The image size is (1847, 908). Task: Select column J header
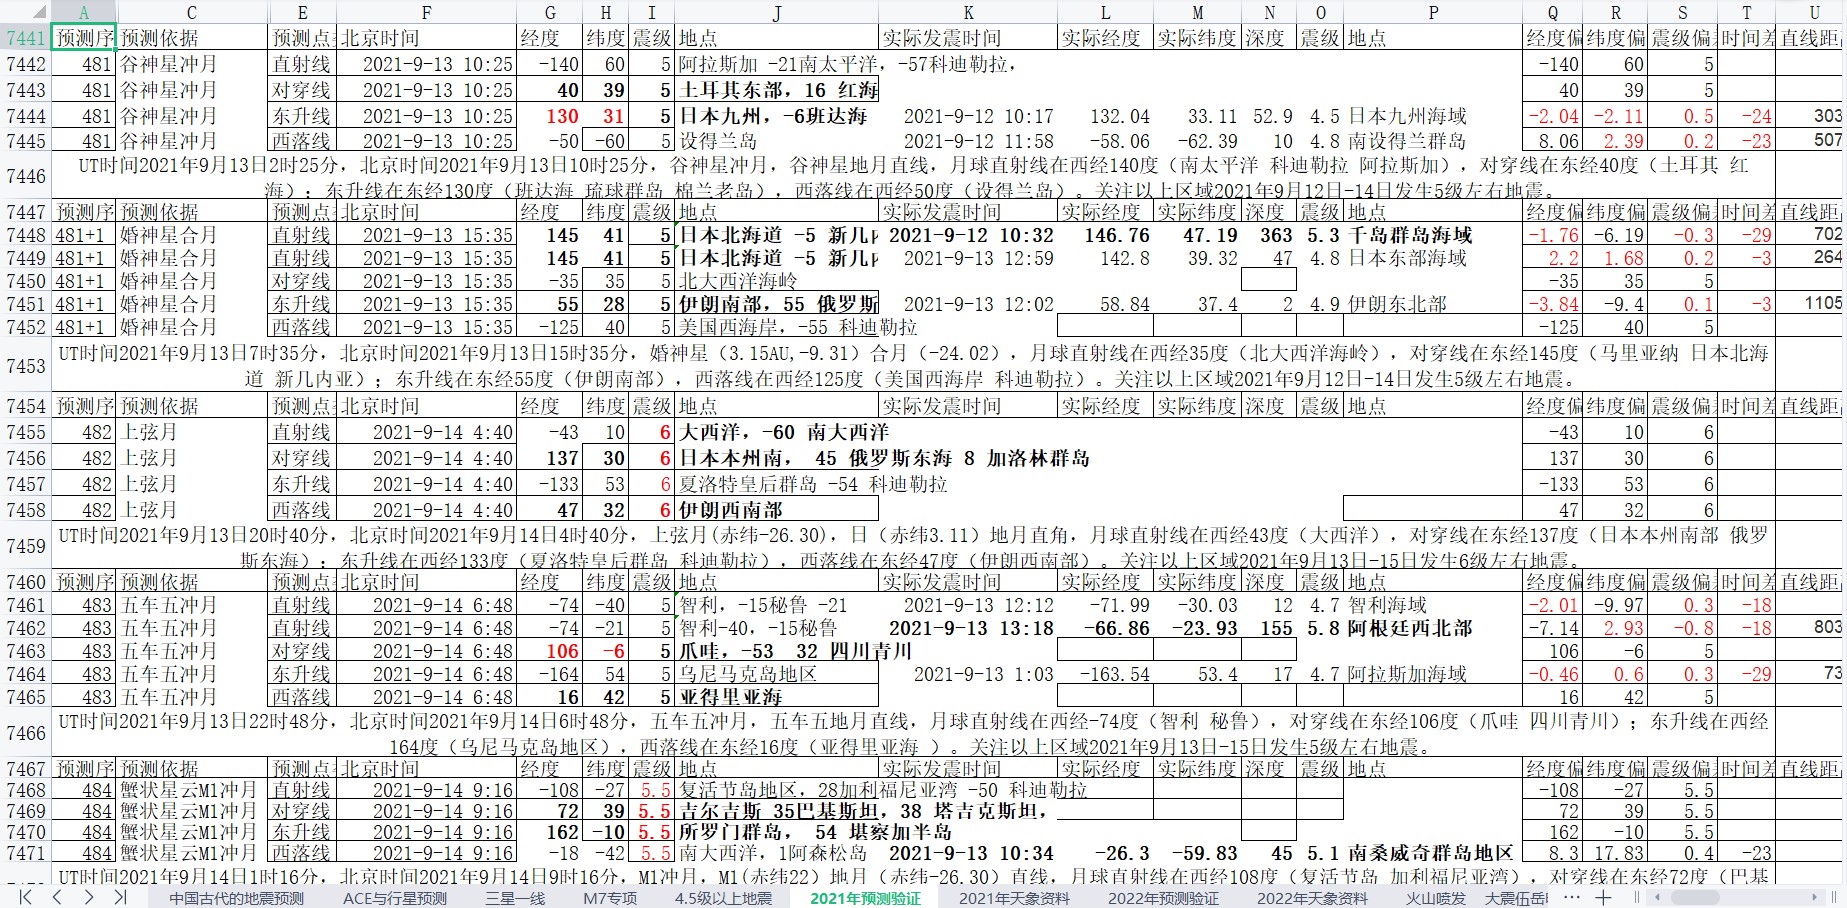coord(777,12)
